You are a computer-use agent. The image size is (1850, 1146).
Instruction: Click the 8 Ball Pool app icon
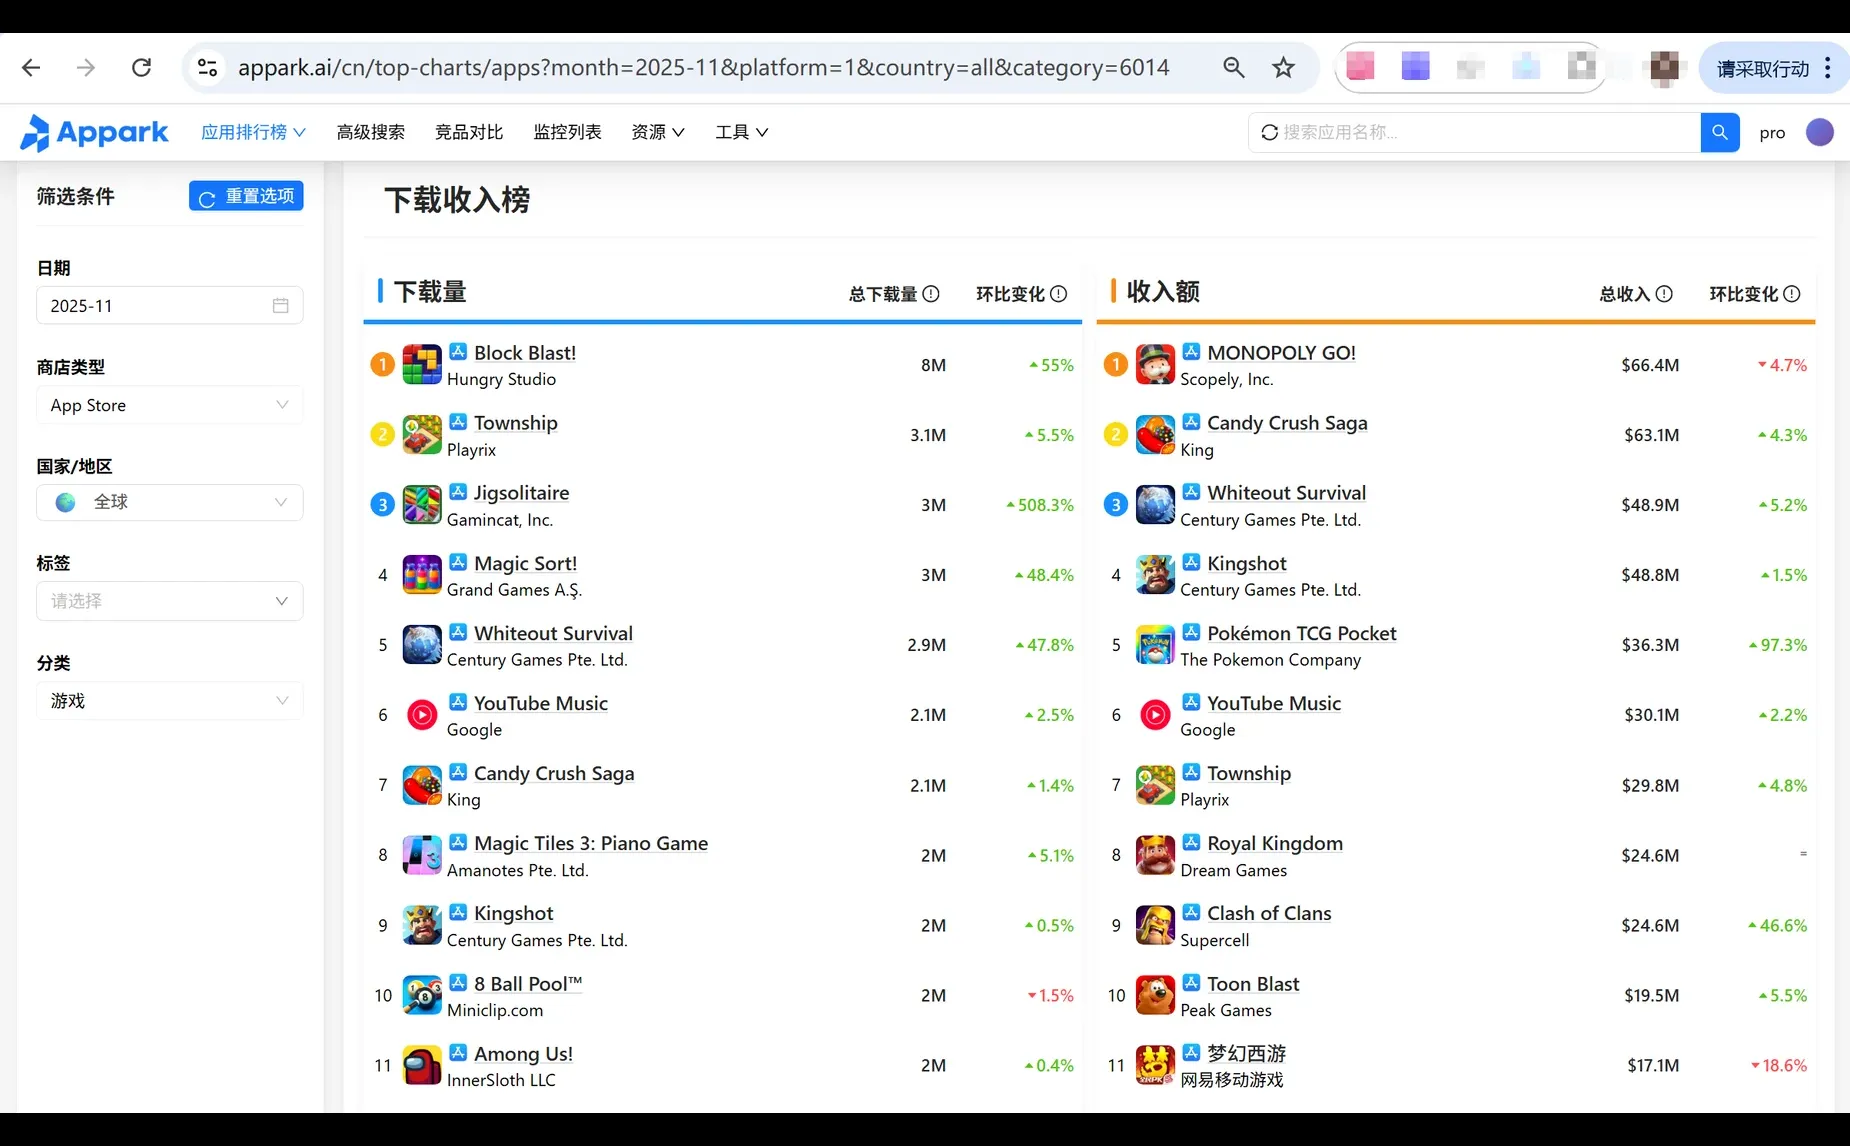tap(422, 995)
